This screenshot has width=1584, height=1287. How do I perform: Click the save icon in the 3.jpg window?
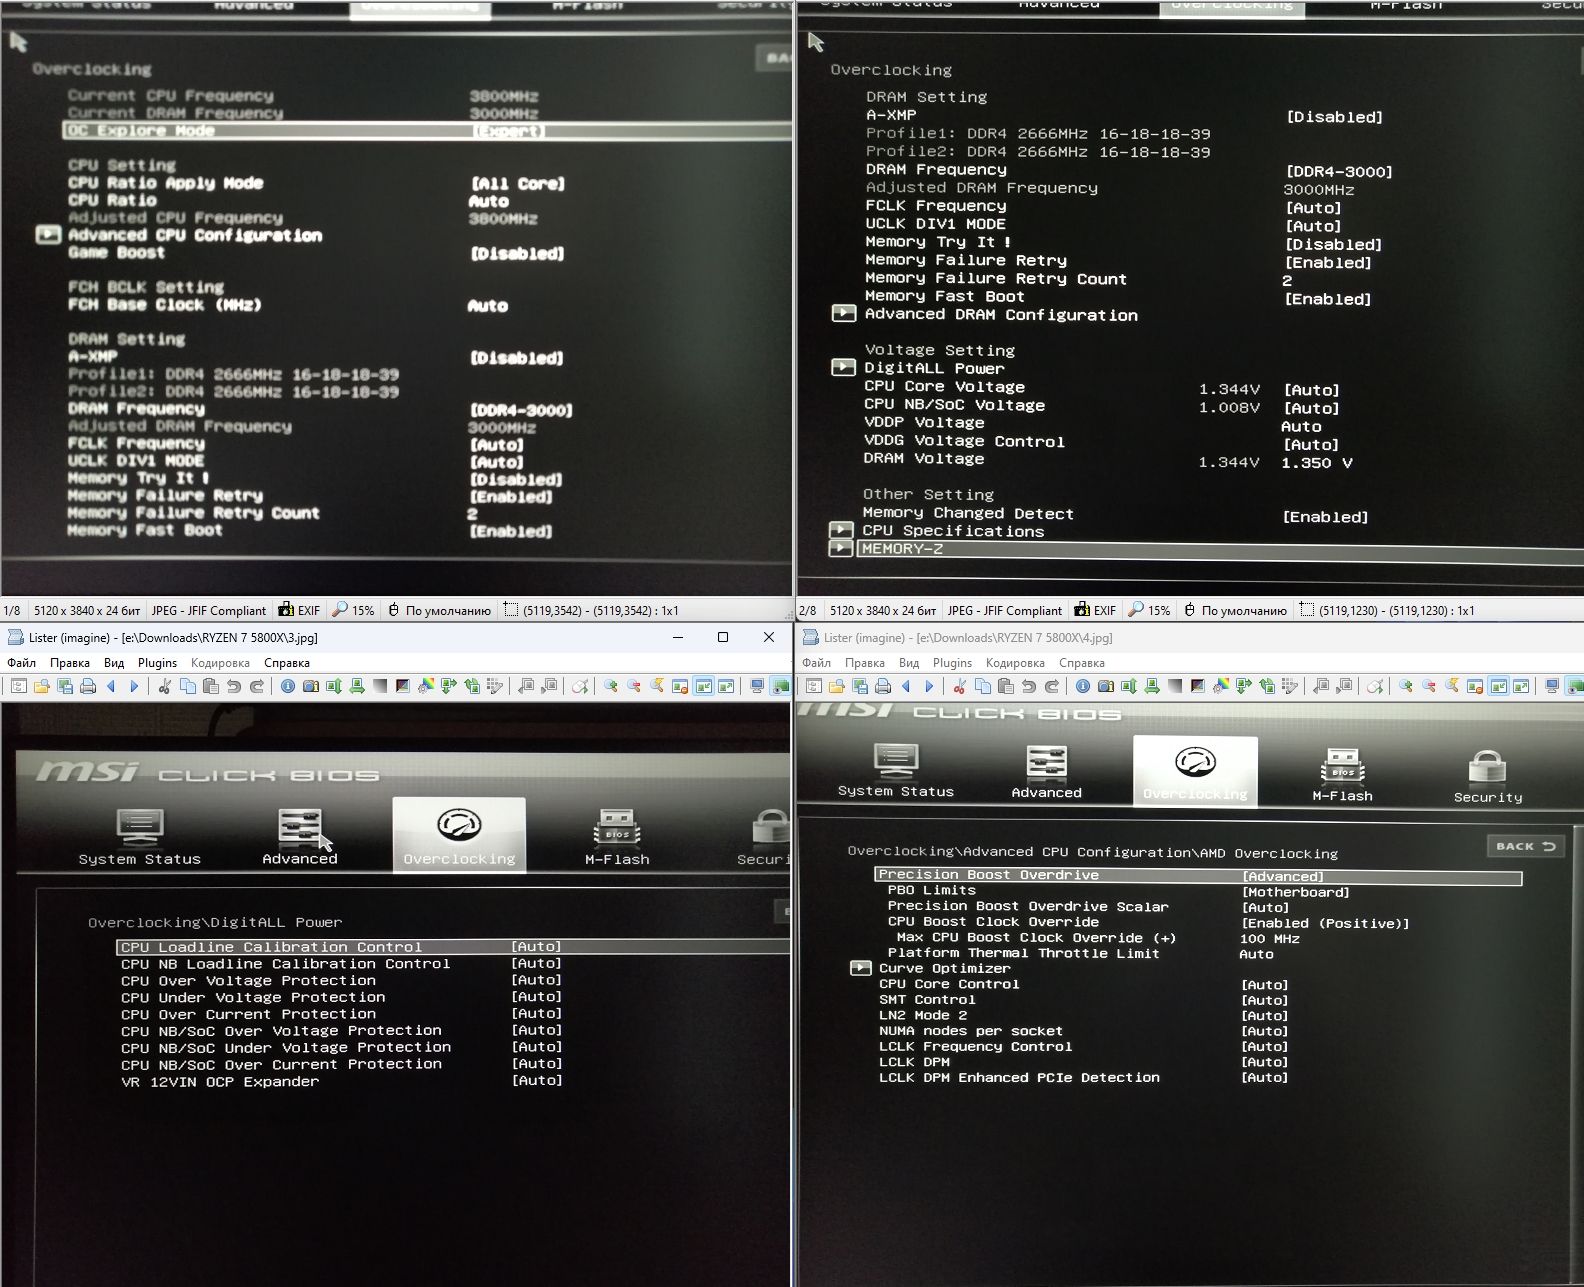click(x=65, y=686)
